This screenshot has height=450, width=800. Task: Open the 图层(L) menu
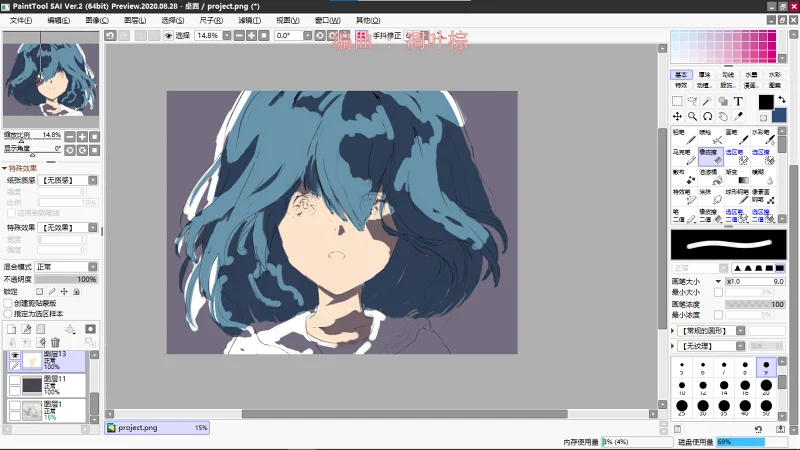click(135, 20)
